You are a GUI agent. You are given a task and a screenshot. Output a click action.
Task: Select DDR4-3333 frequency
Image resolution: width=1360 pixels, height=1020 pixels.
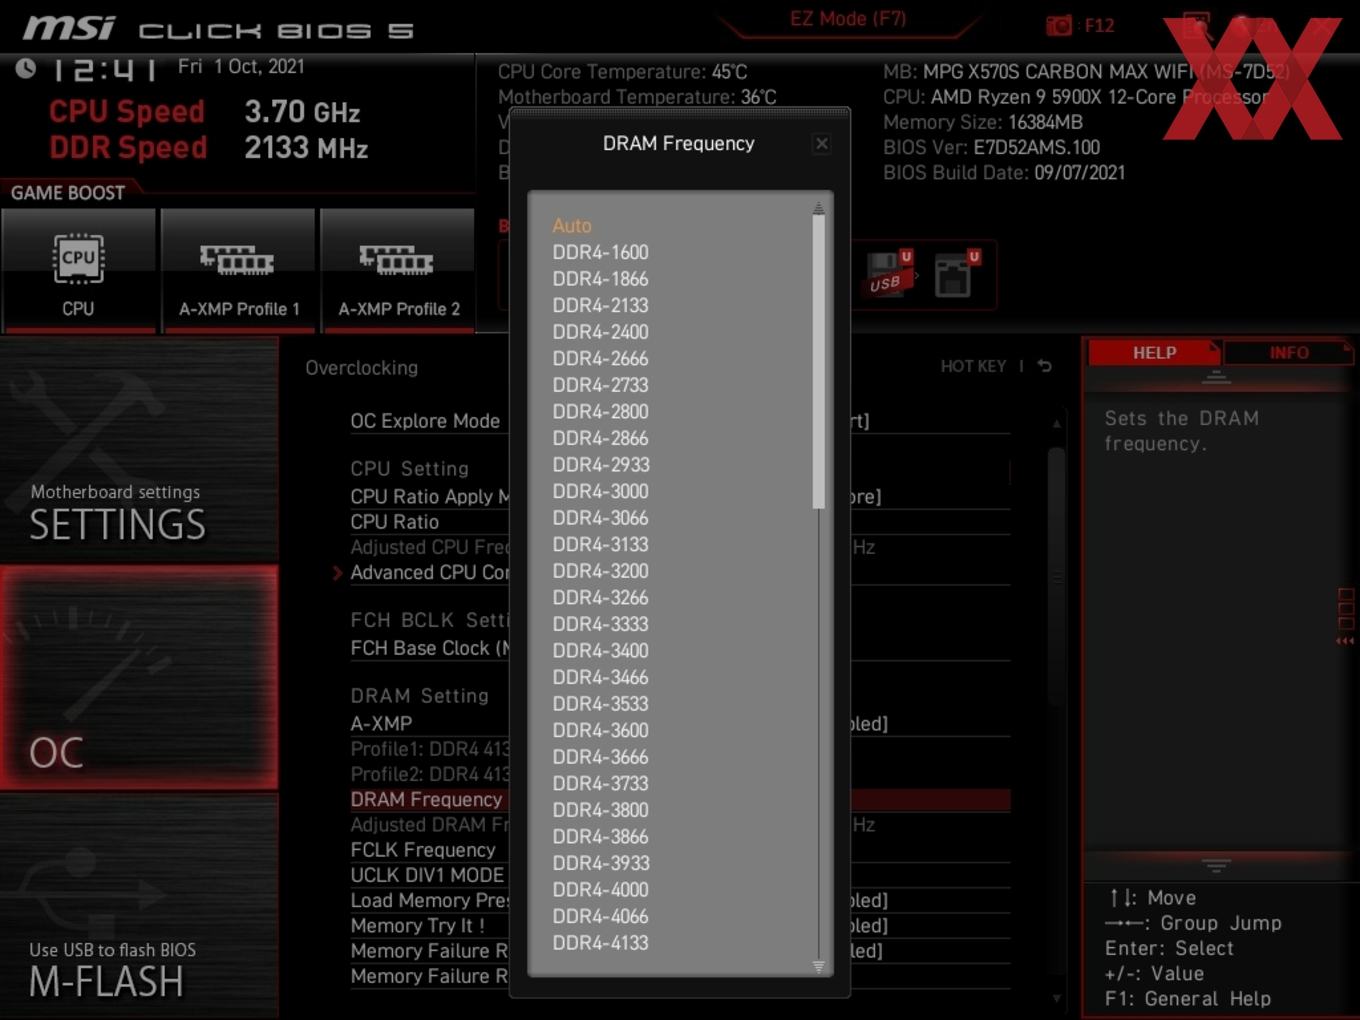pos(600,624)
